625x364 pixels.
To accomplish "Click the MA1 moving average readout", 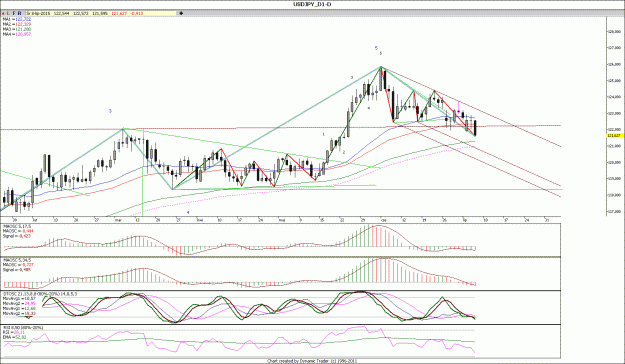I will click(x=17, y=19).
